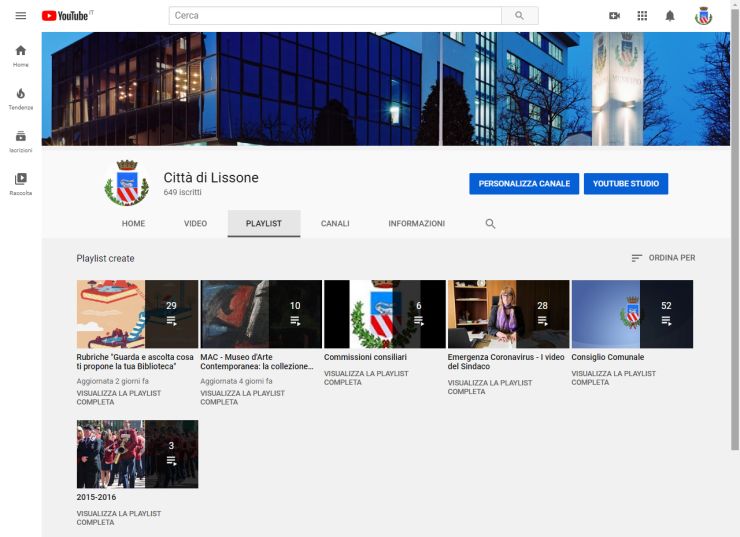This screenshot has height=537, width=740.
Task: View full playlist under Commissioni consiliari
Action: [366, 378]
